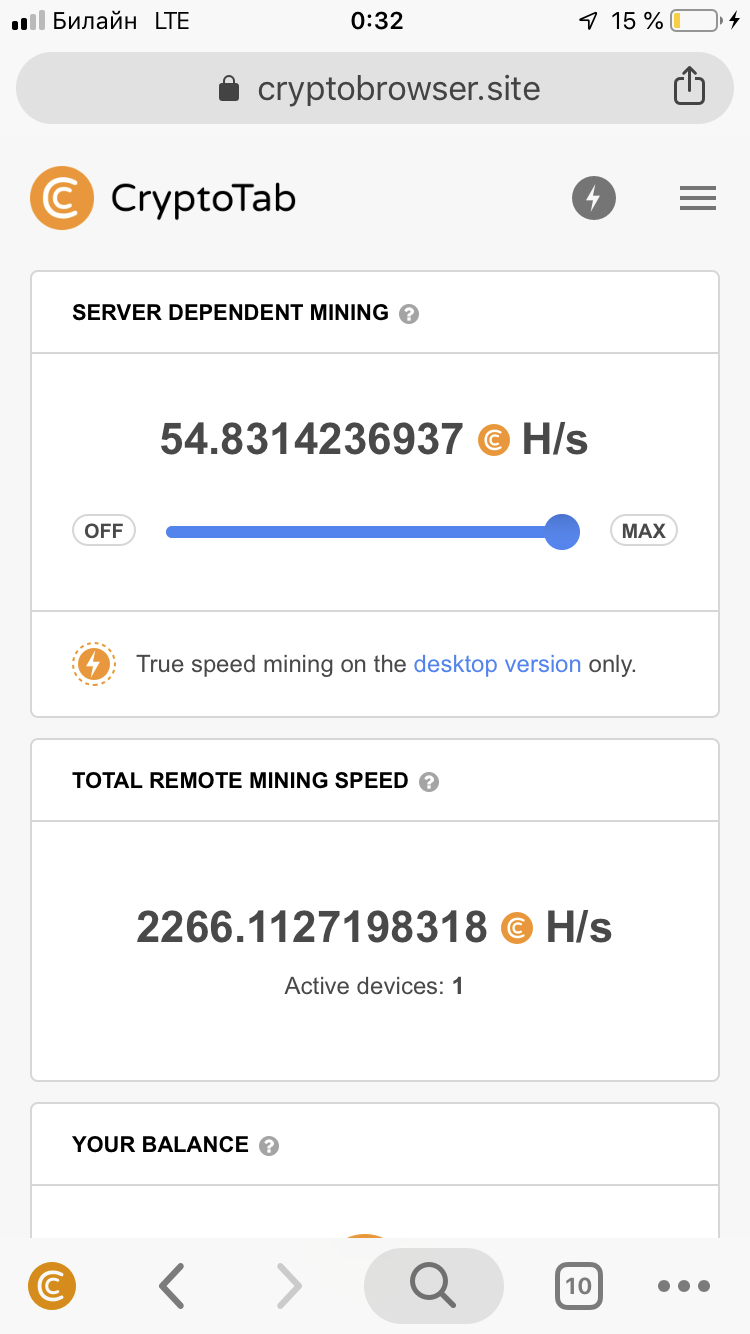Tap the coin icon beside 2266.1127198318

[517, 928]
